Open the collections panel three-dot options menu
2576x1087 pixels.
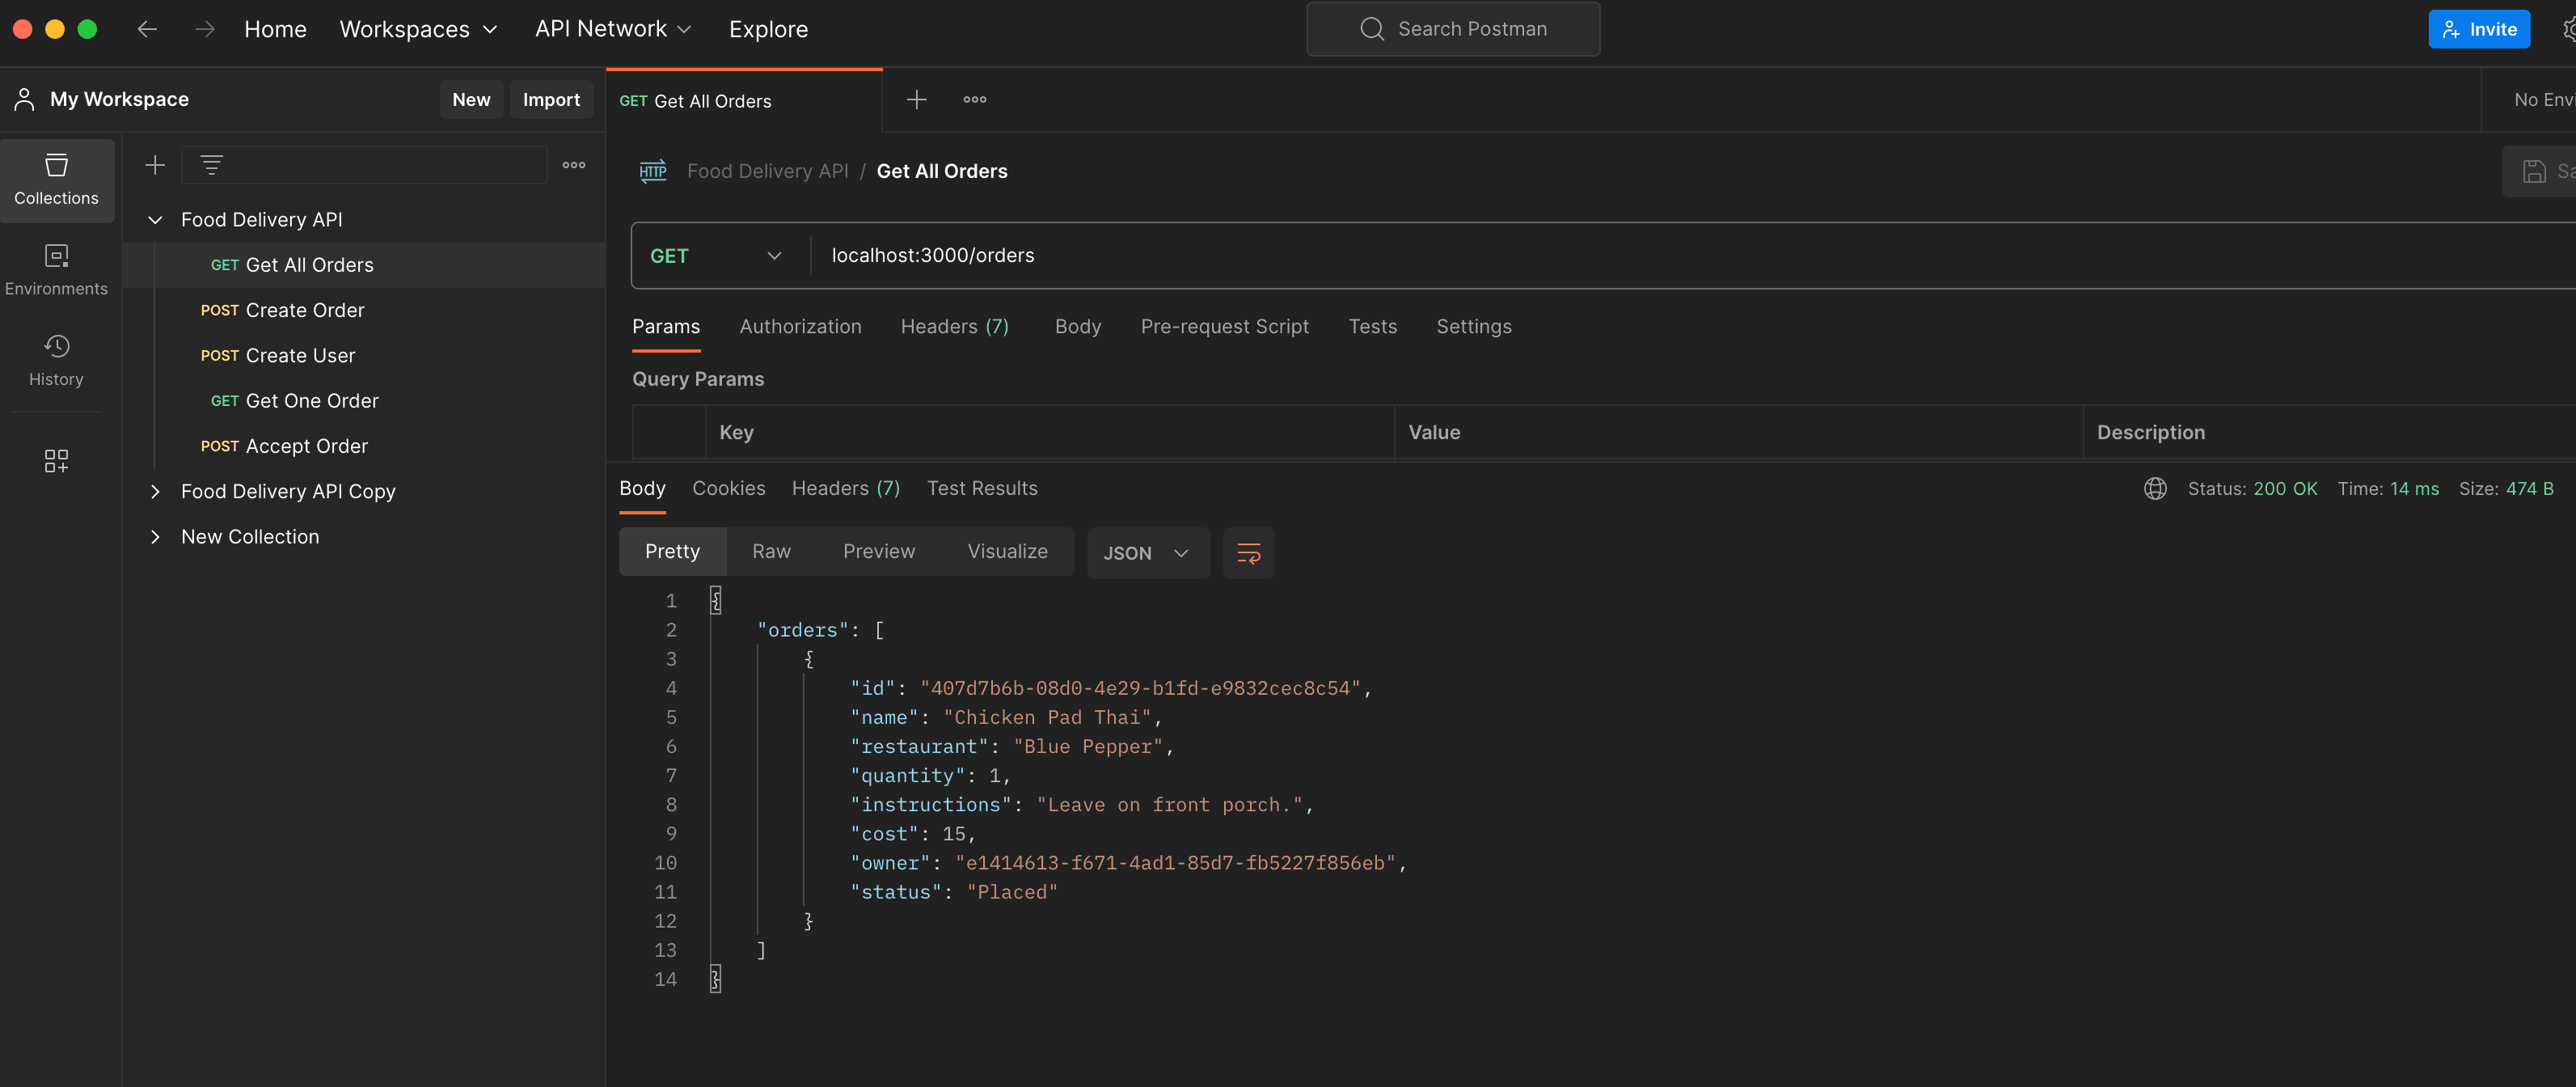coord(573,165)
